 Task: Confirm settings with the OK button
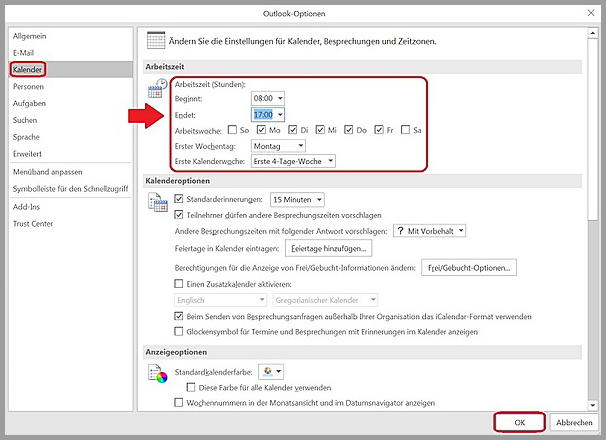[x=519, y=423]
